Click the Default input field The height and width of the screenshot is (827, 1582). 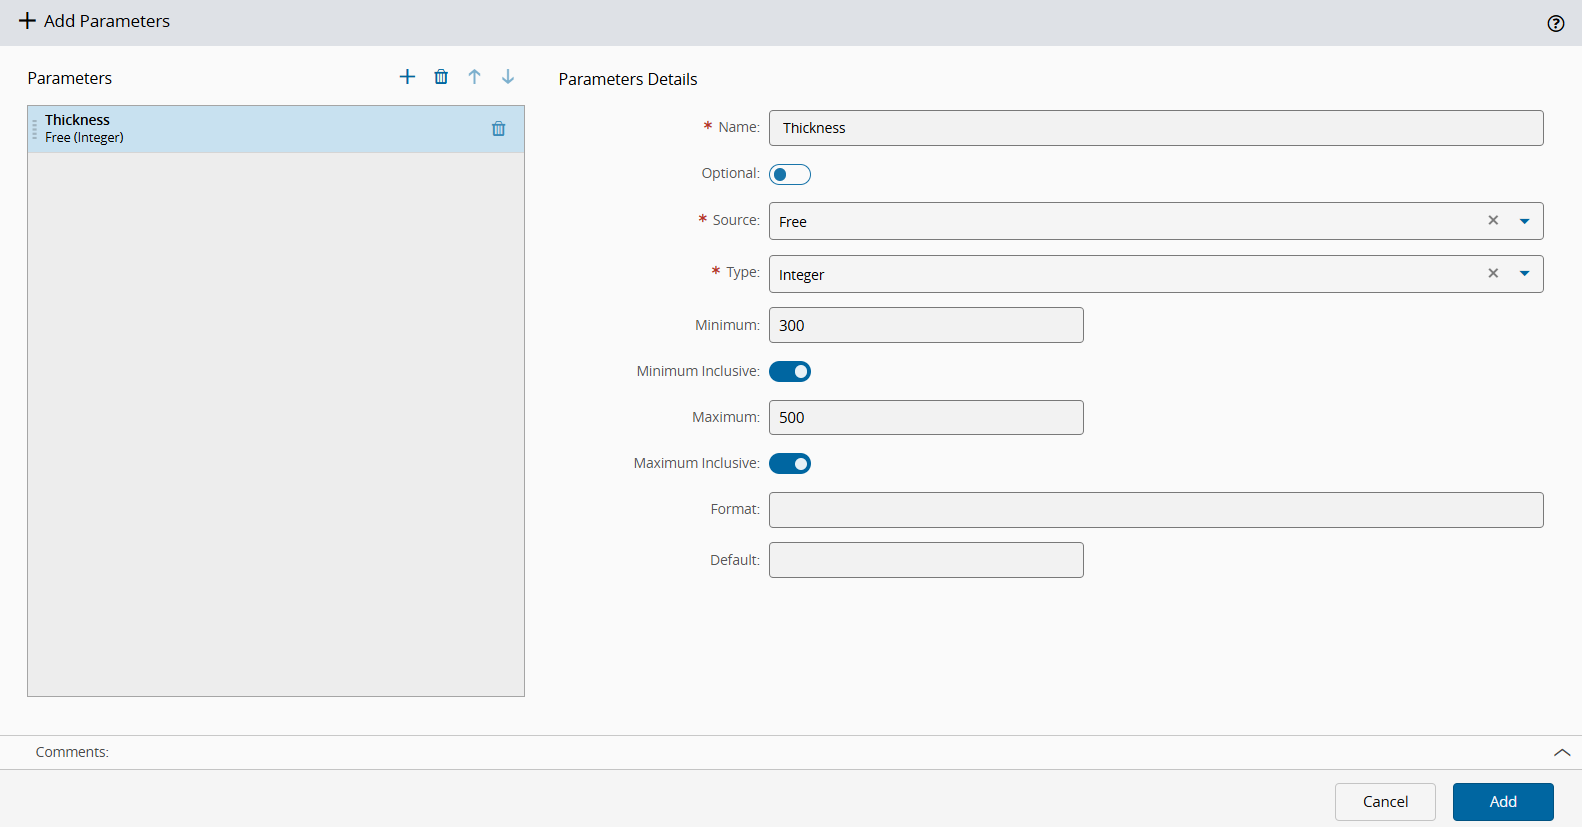(x=926, y=560)
